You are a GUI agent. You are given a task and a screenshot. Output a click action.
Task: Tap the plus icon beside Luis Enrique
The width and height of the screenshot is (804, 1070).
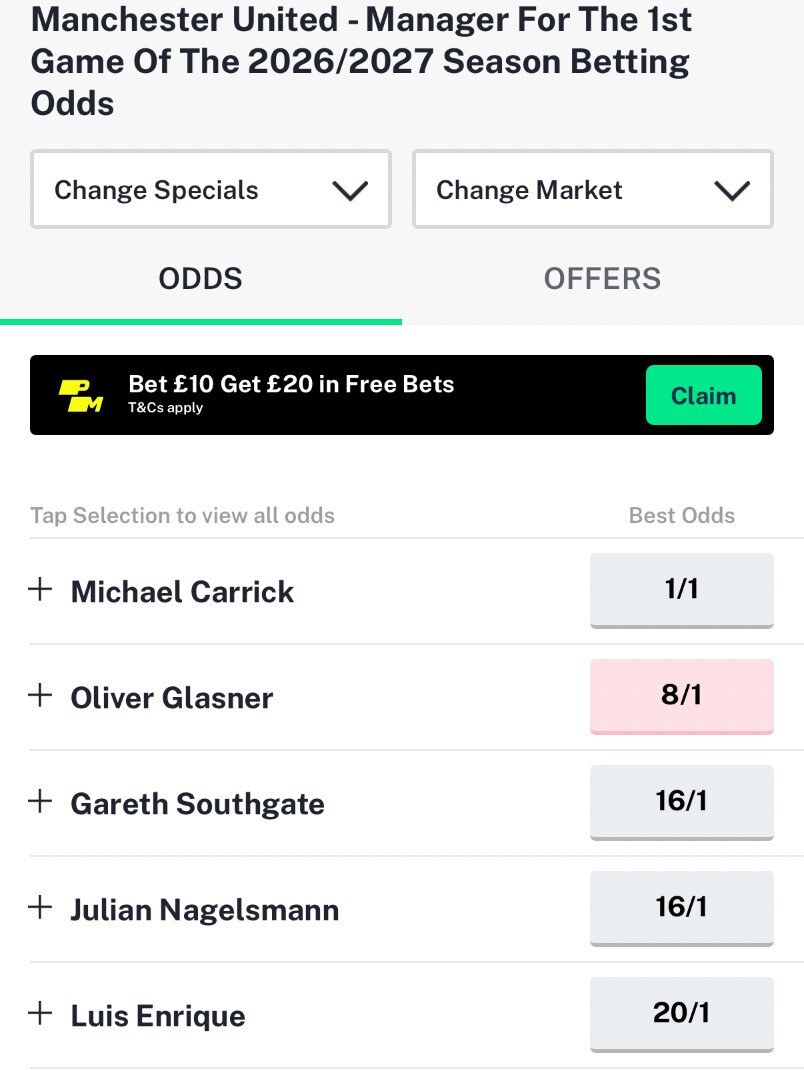pyautogui.click(x=40, y=1013)
